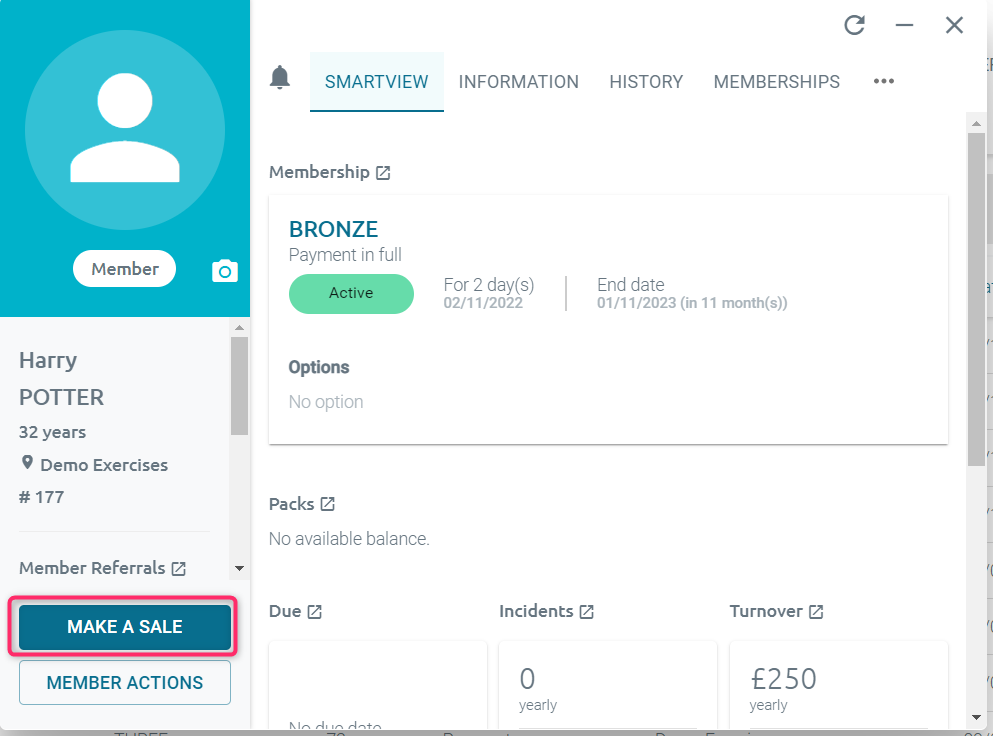The height and width of the screenshot is (736, 993).
Task: Open Turnover external link icon
Action: [x=816, y=612]
